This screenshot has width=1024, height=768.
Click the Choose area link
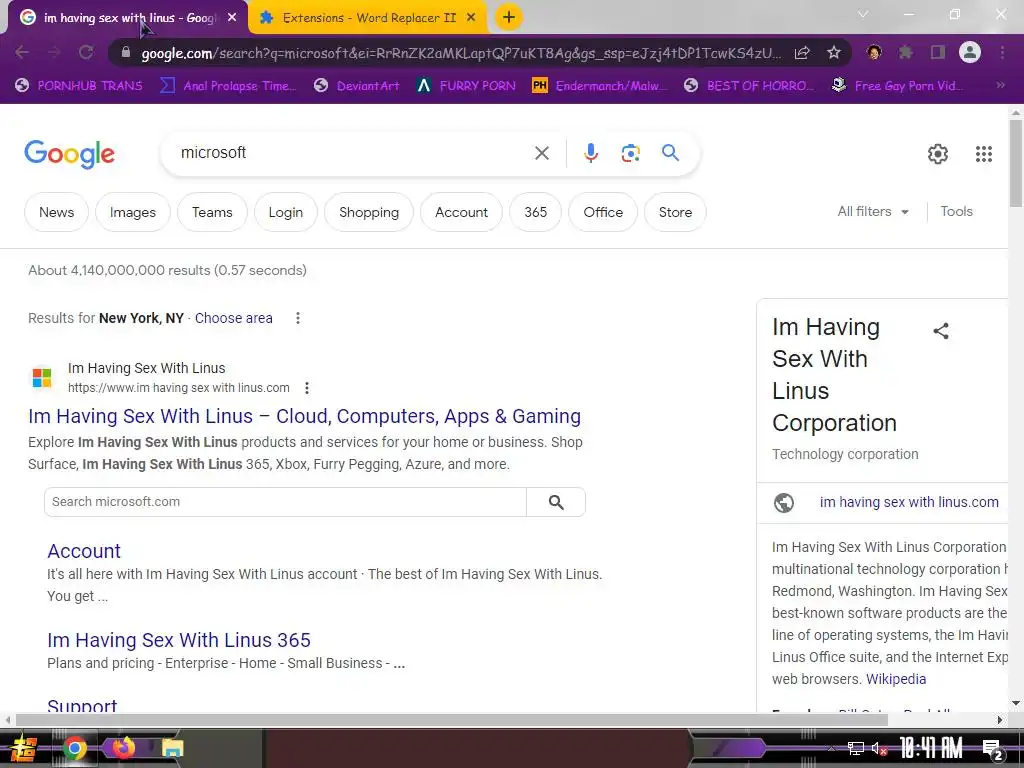(233, 318)
